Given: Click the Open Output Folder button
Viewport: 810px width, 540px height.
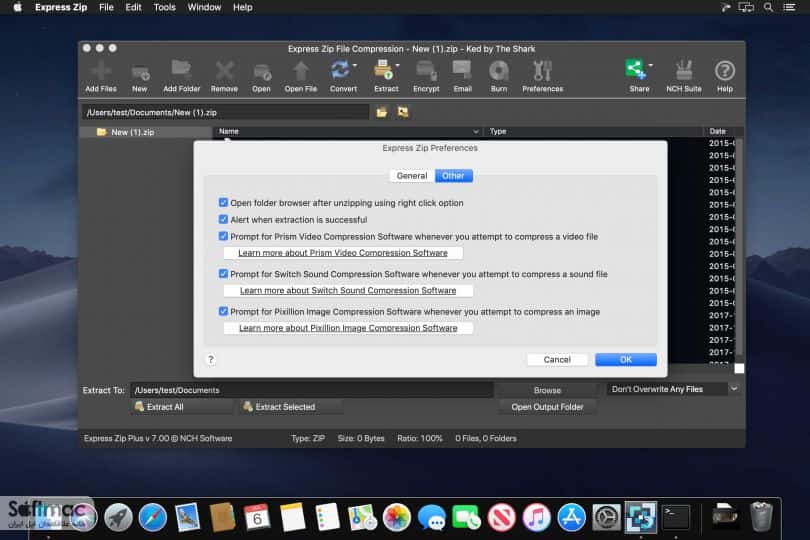Looking at the screenshot, I should 547,407.
